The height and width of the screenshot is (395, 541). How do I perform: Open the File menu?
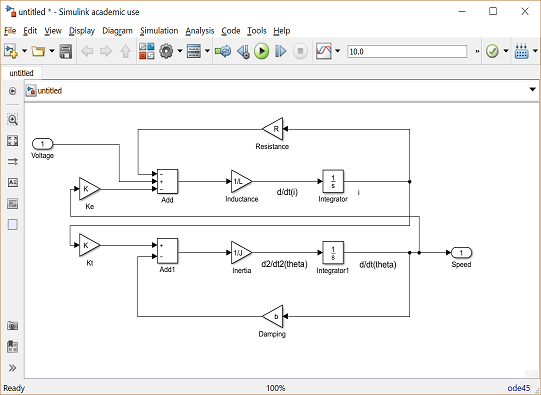coord(10,31)
